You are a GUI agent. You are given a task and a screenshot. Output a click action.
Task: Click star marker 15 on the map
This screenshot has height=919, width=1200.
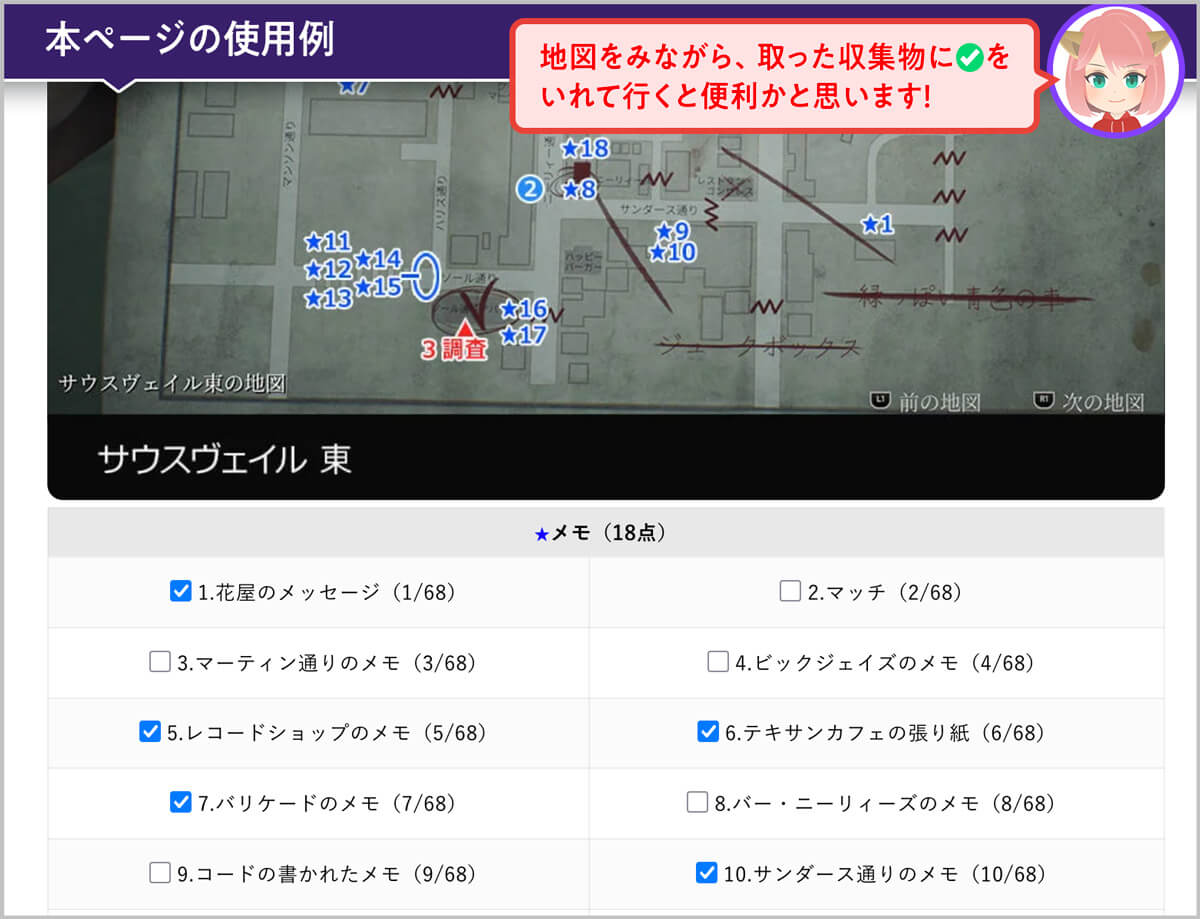point(378,286)
